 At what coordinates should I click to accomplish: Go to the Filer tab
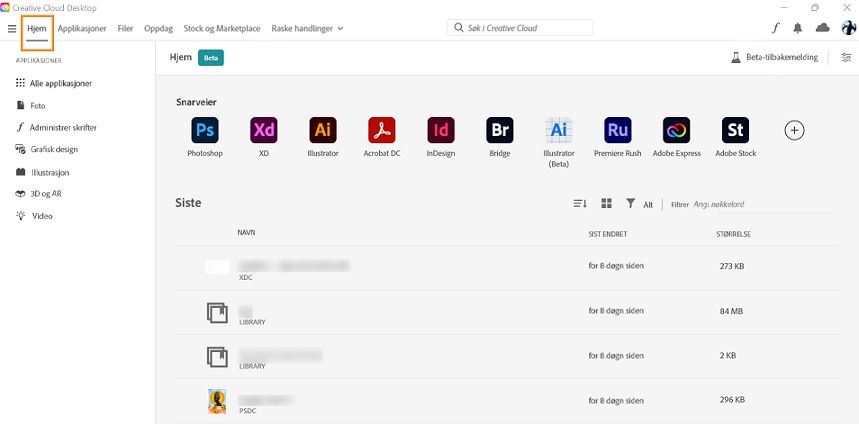(x=125, y=28)
